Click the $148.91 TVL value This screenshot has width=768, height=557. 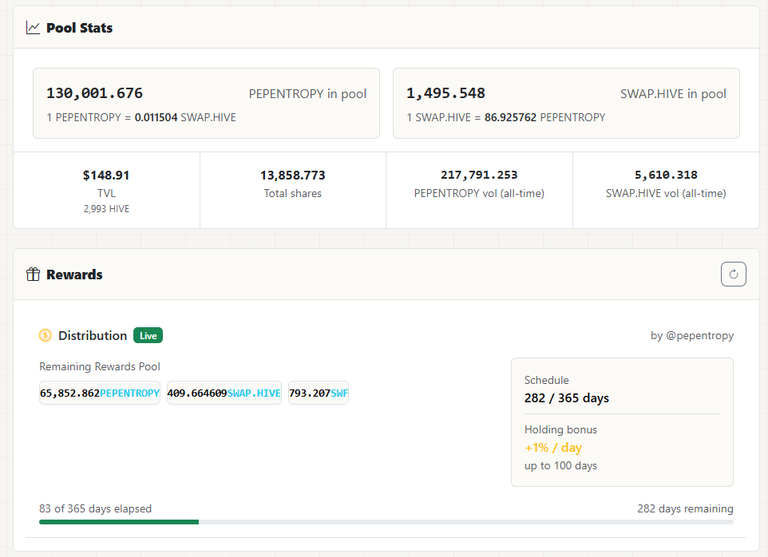click(x=106, y=175)
